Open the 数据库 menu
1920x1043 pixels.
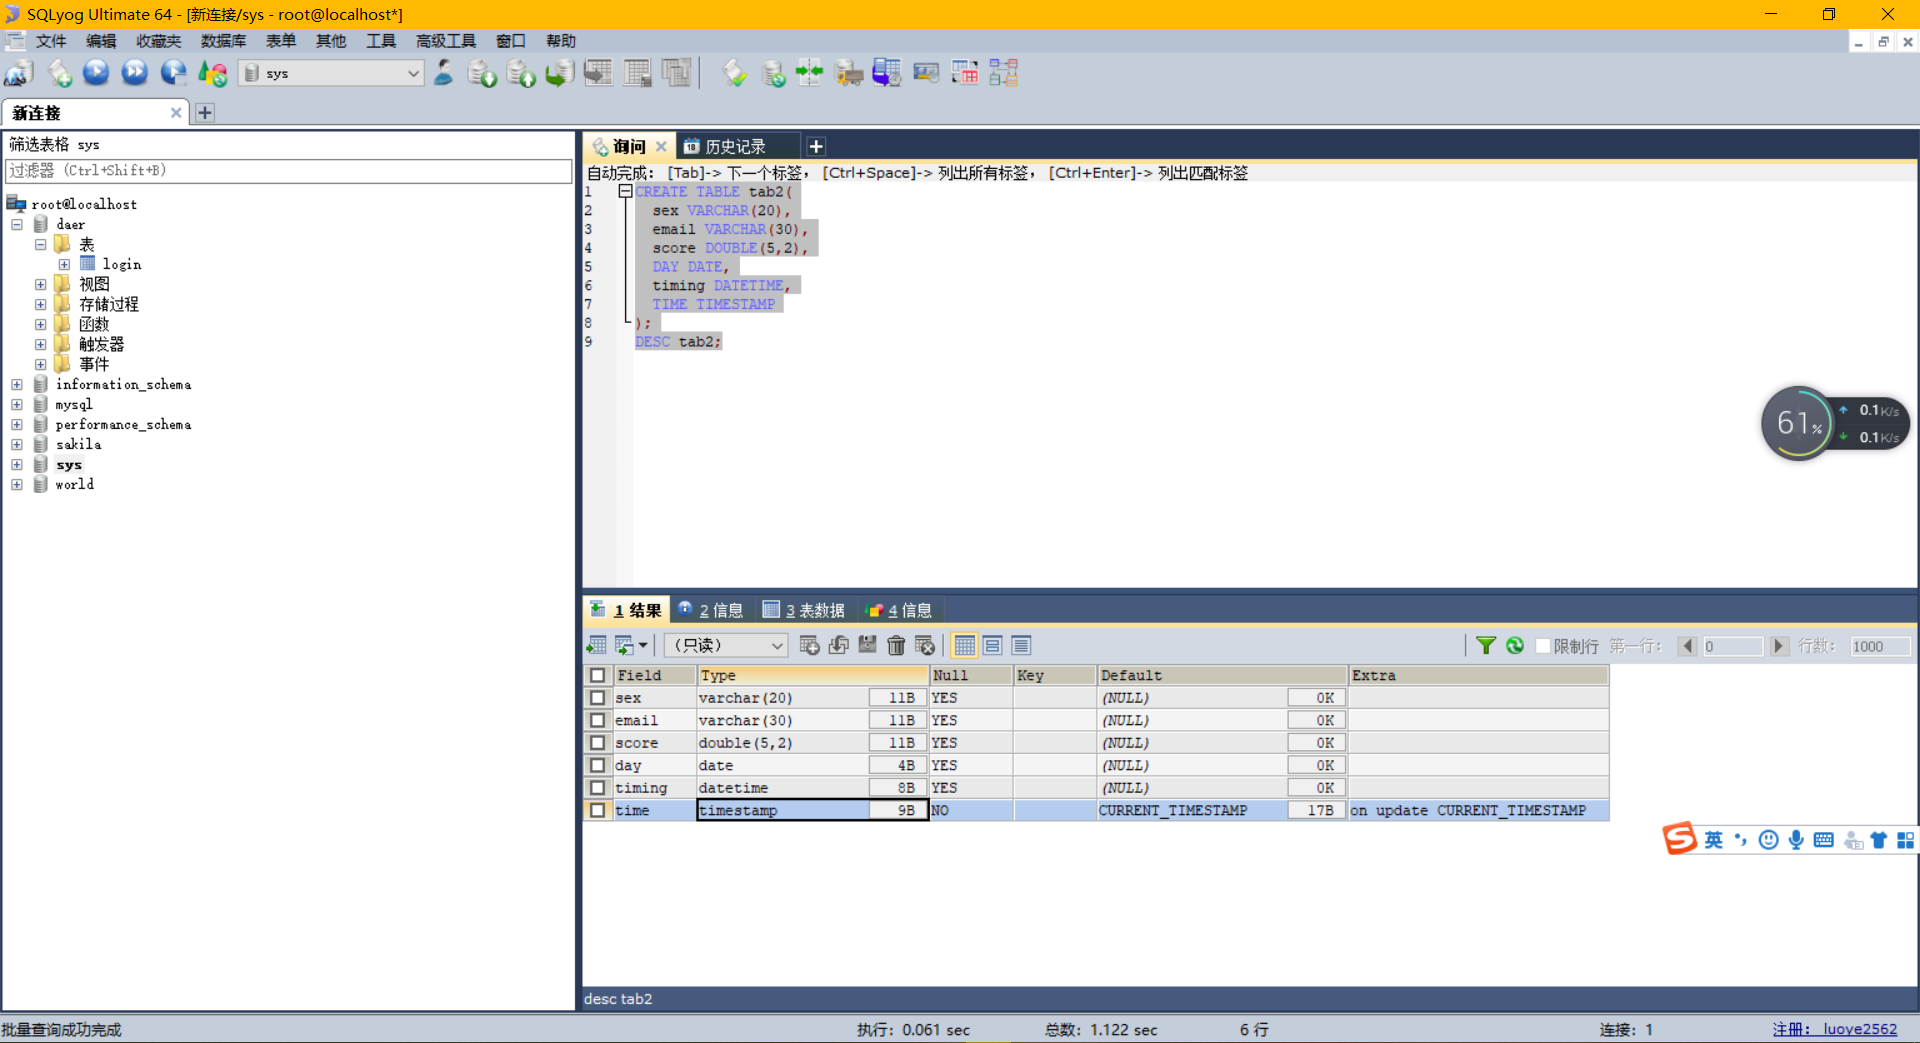click(x=223, y=41)
